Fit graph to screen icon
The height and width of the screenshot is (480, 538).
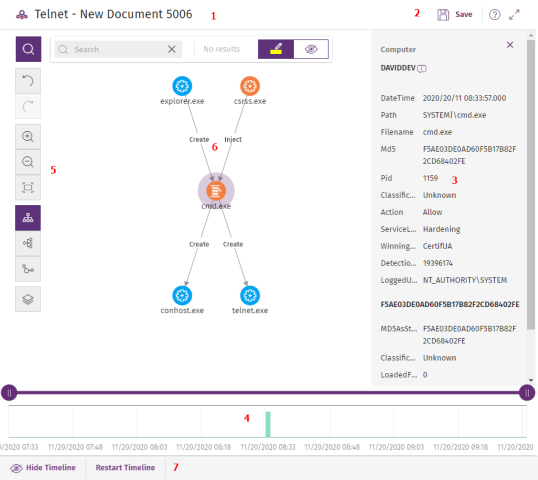point(28,187)
